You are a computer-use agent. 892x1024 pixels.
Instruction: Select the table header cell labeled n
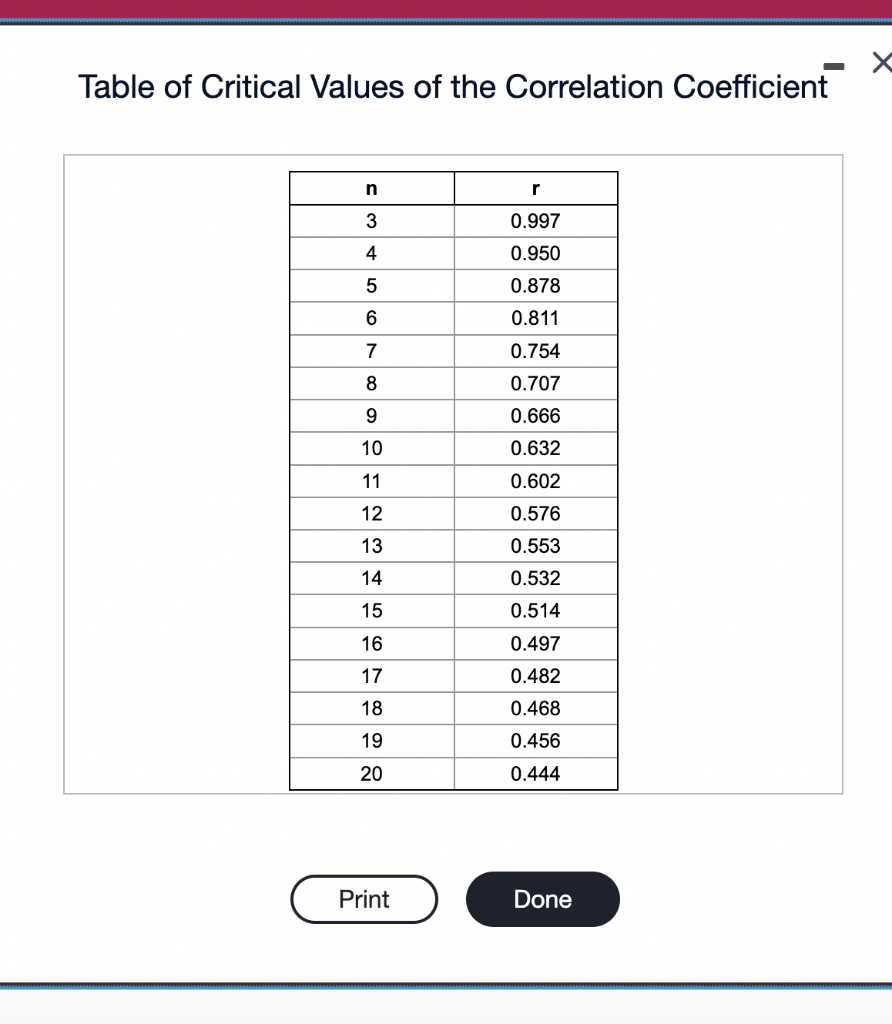click(371, 187)
